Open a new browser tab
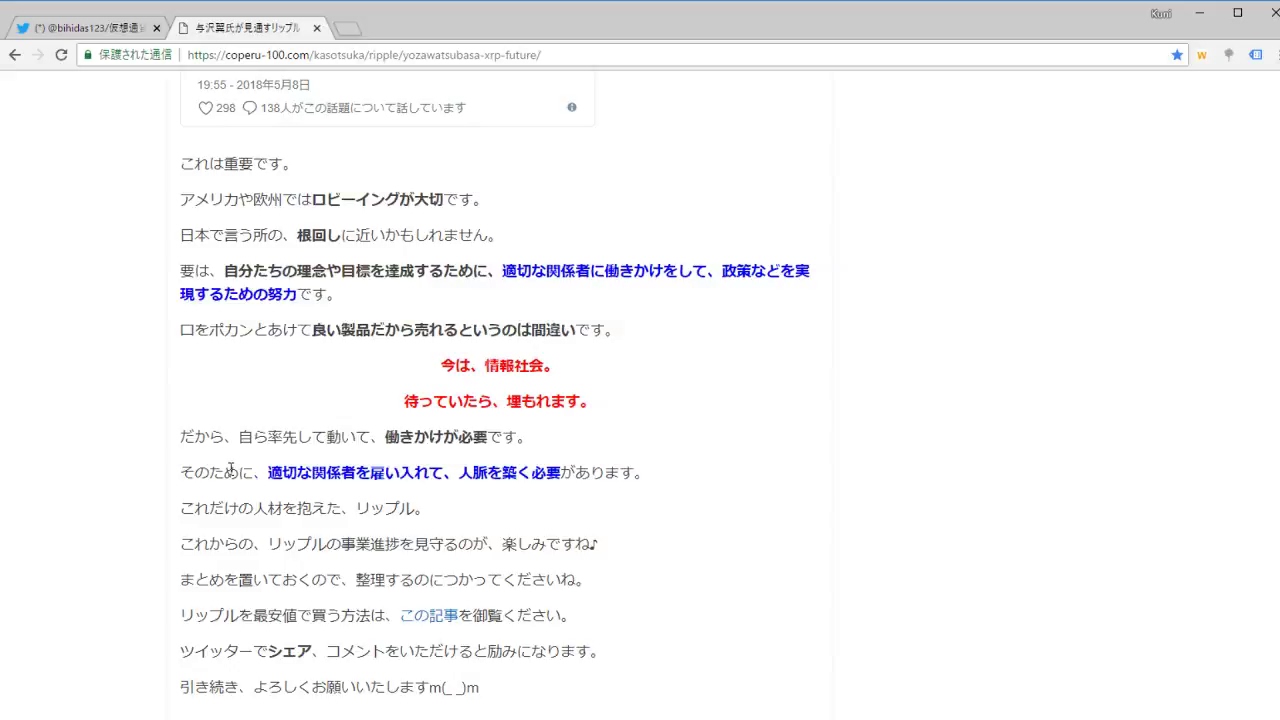The height and width of the screenshot is (720, 1280). tap(347, 29)
